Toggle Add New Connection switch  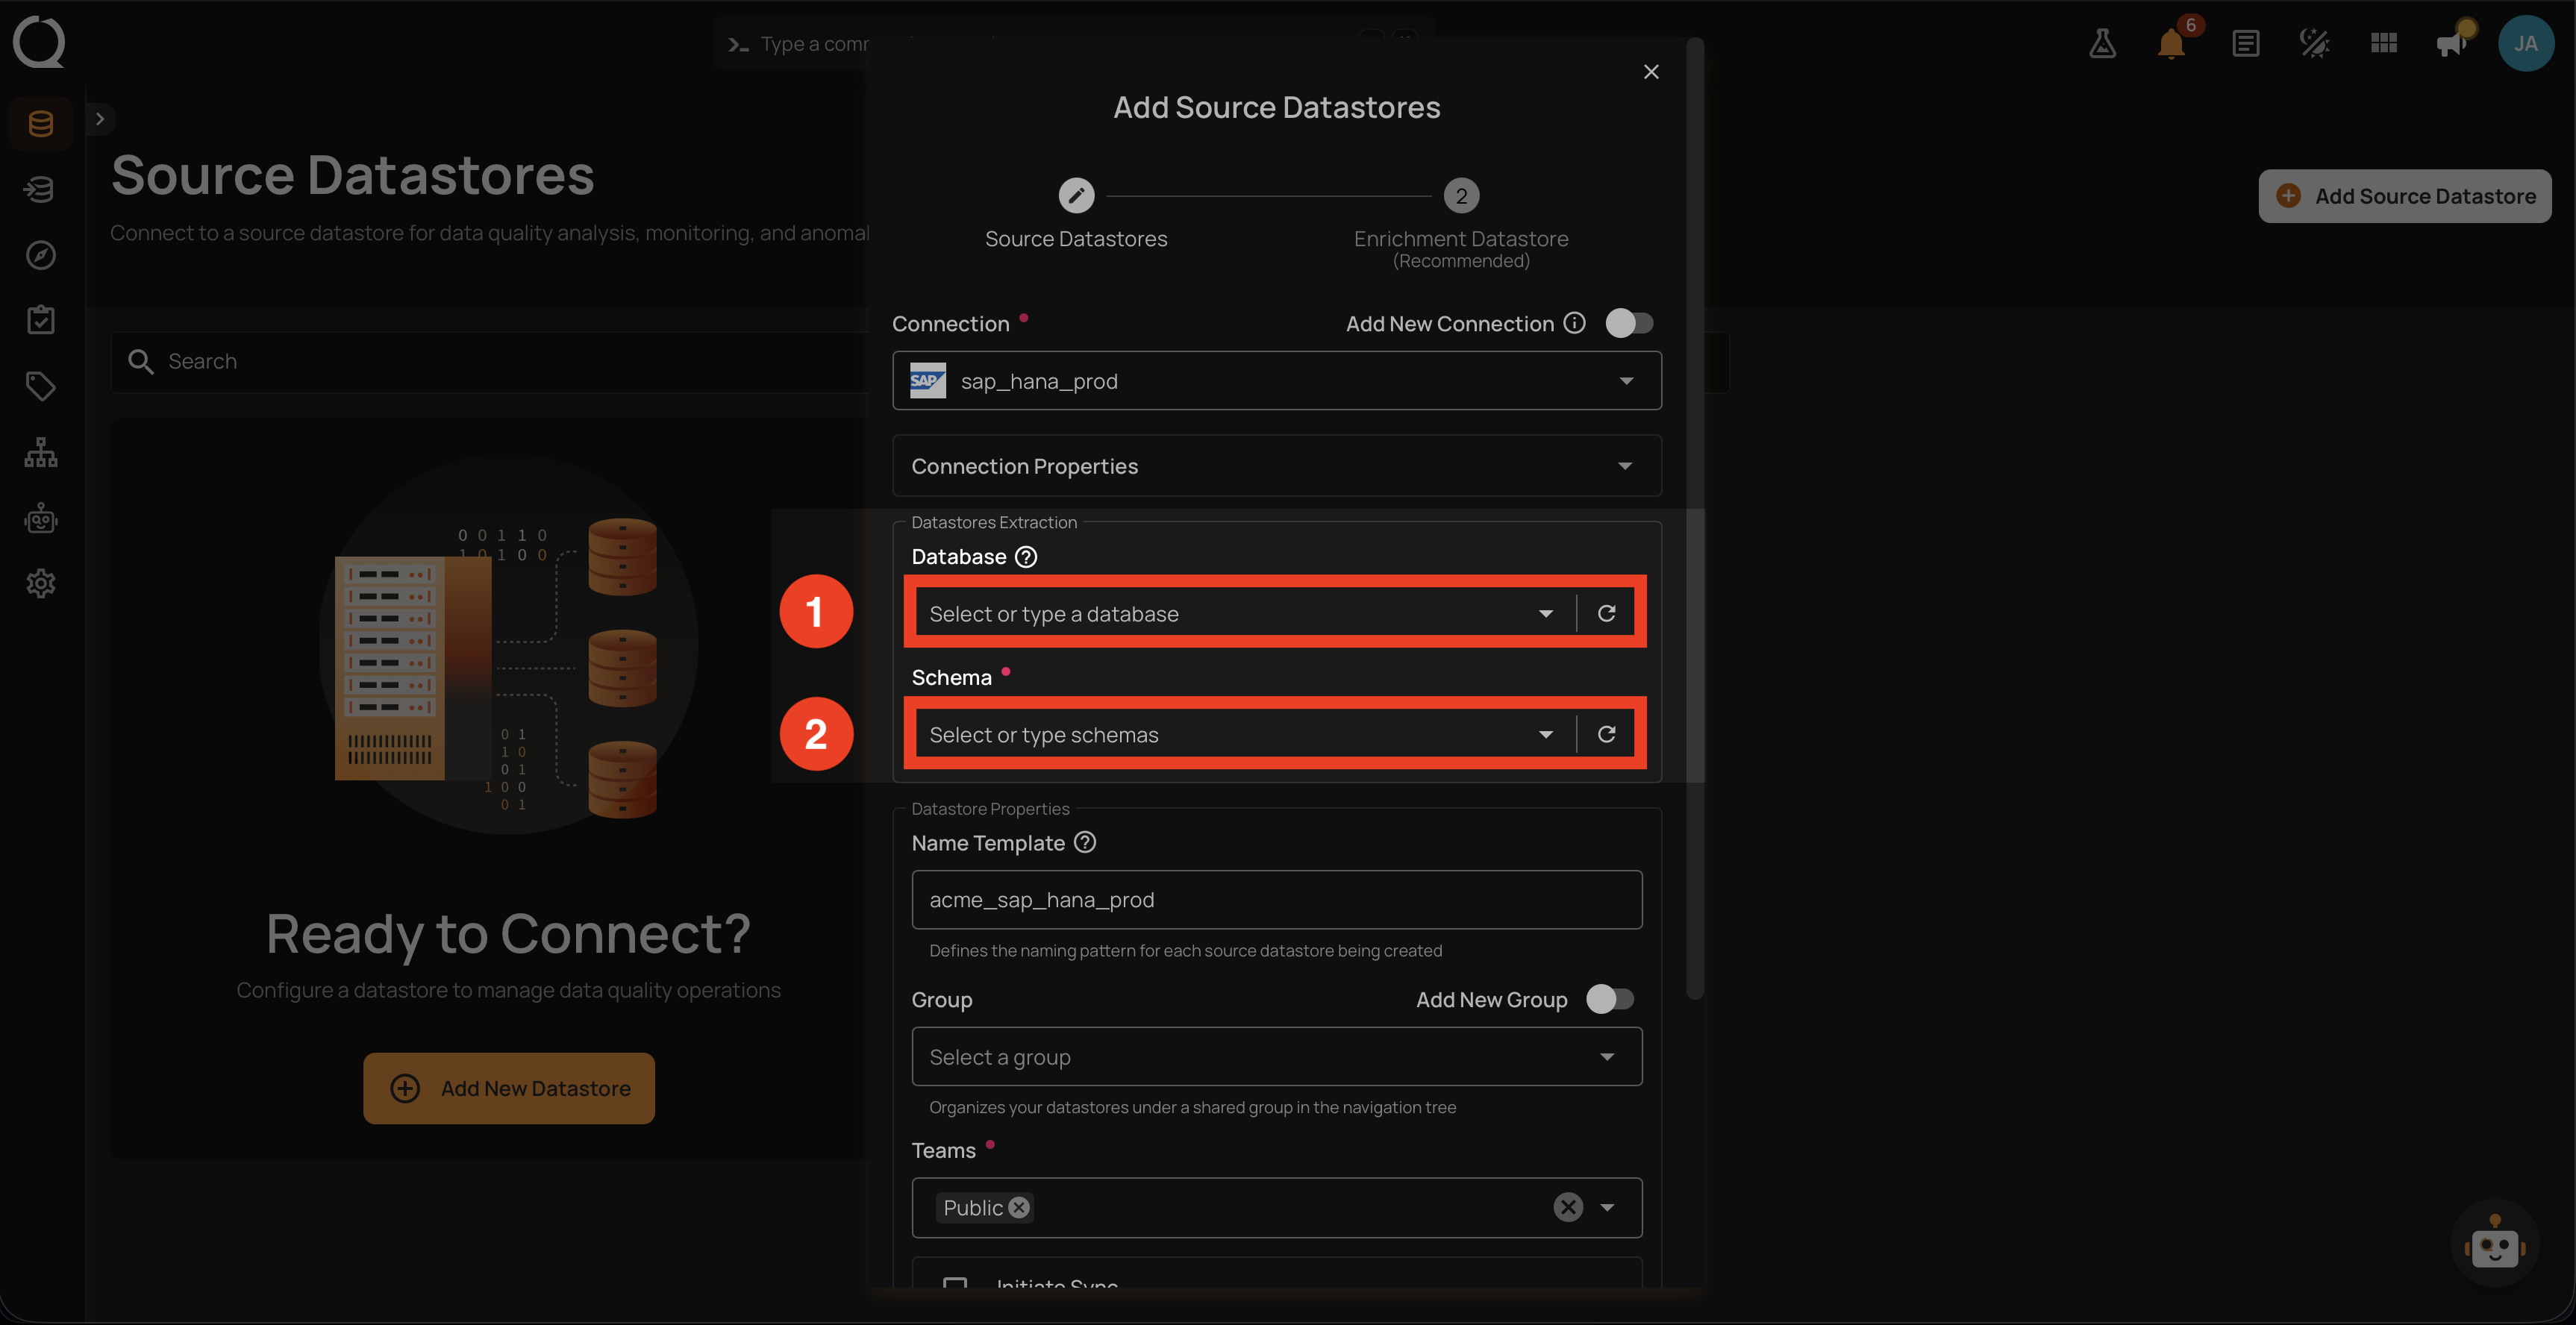pyautogui.click(x=1629, y=323)
